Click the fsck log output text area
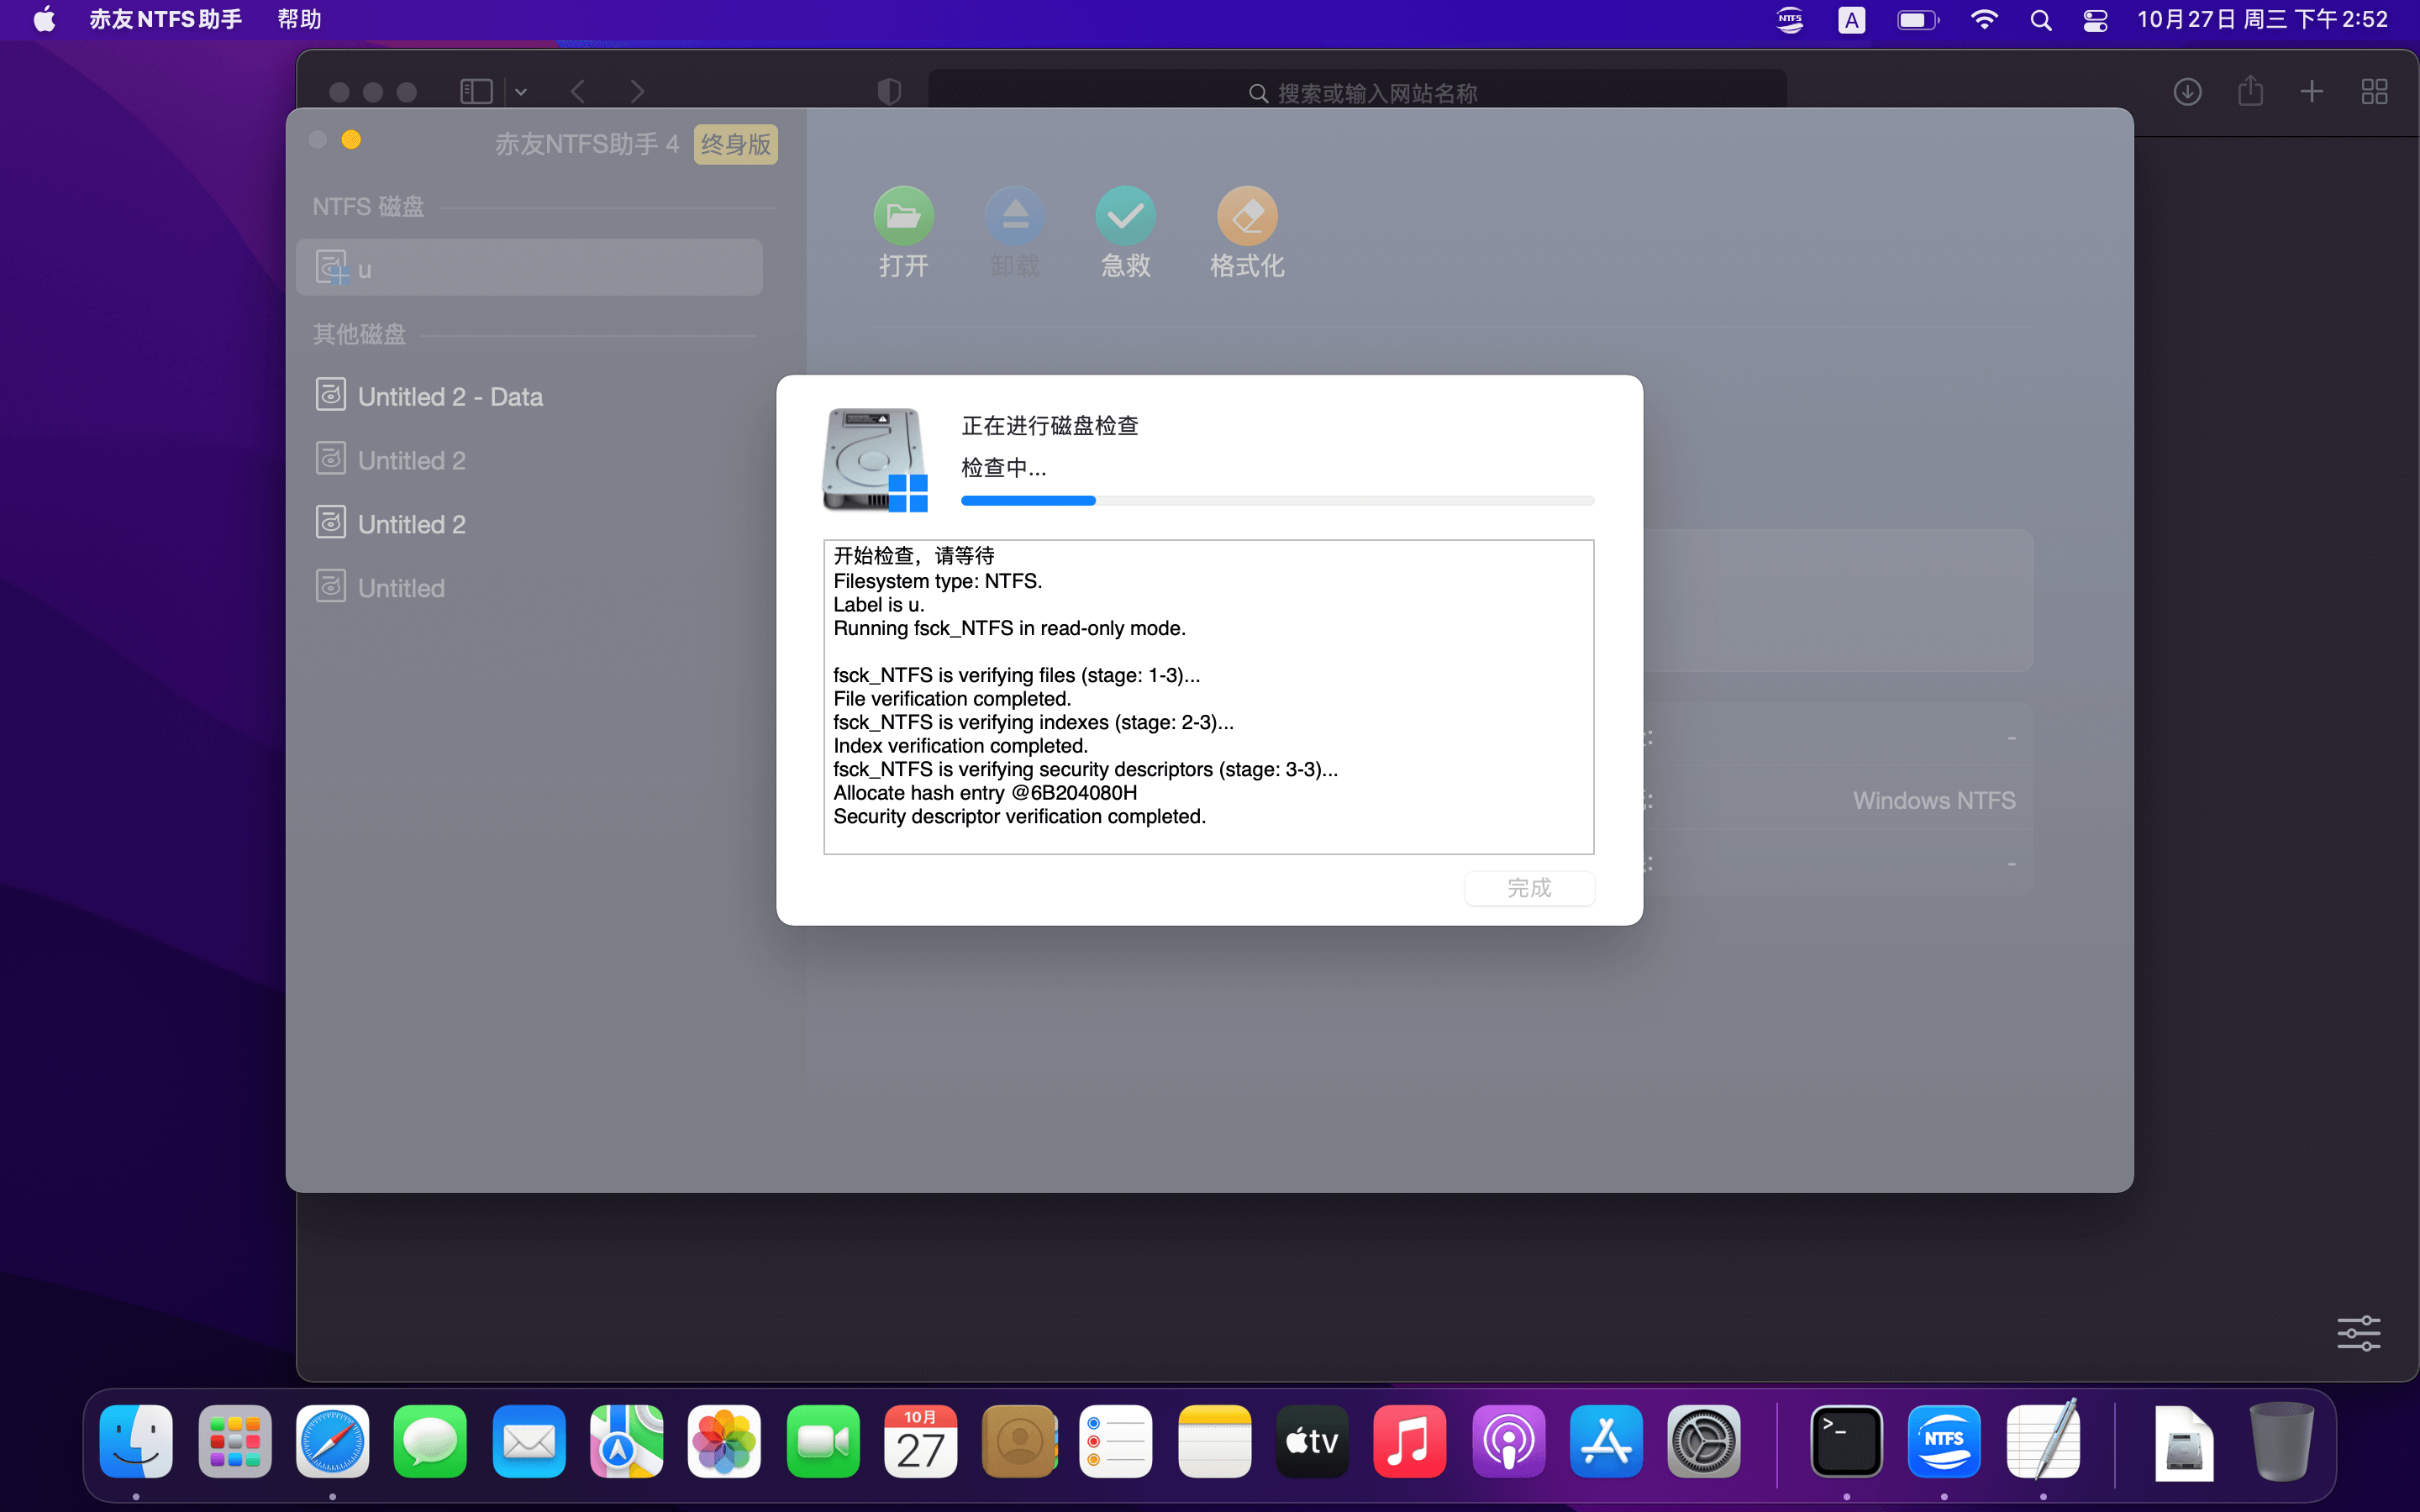 (1208, 697)
